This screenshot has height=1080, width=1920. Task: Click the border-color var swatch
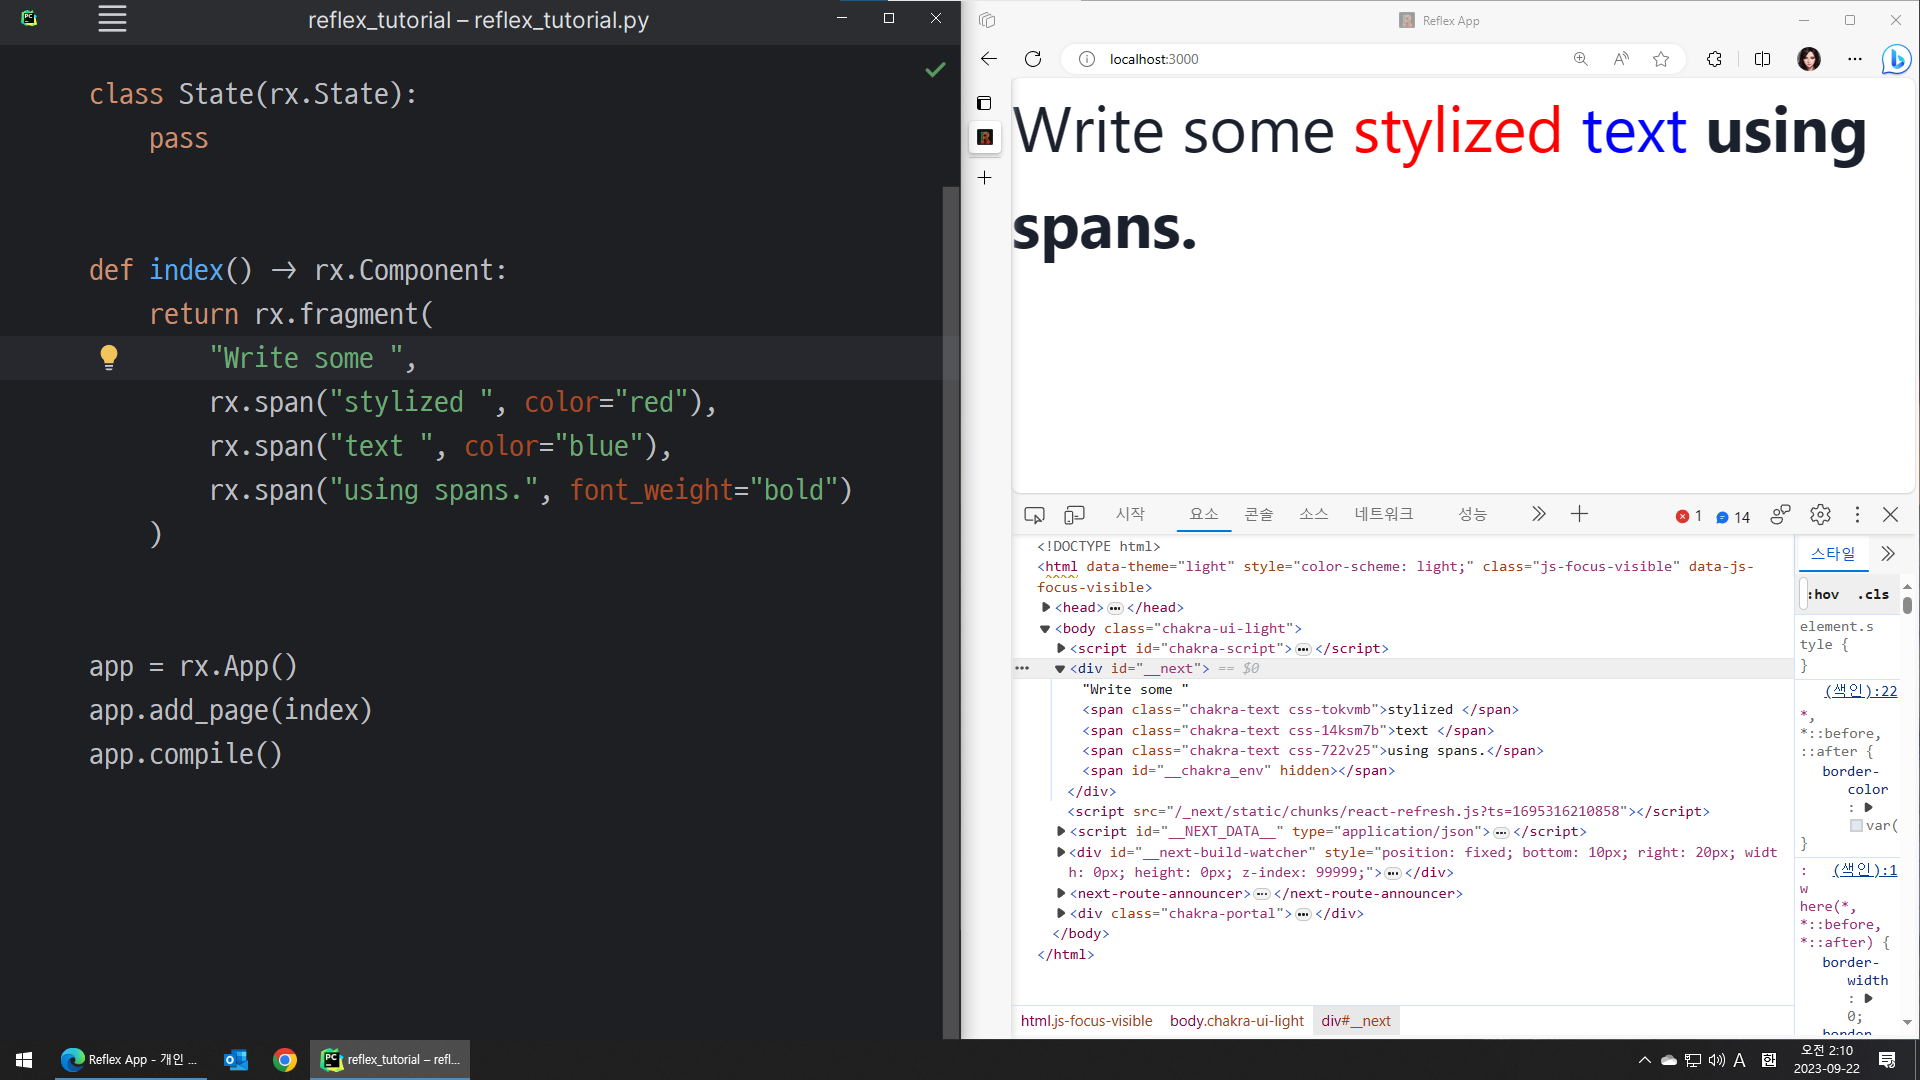click(x=1856, y=826)
